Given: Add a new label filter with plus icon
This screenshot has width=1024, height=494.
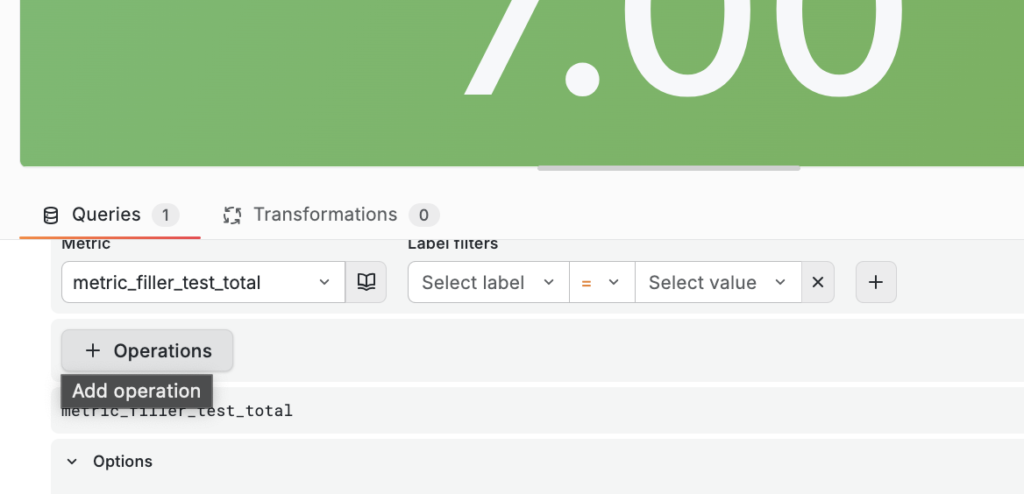Looking at the screenshot, I should (x=876, y=282).
